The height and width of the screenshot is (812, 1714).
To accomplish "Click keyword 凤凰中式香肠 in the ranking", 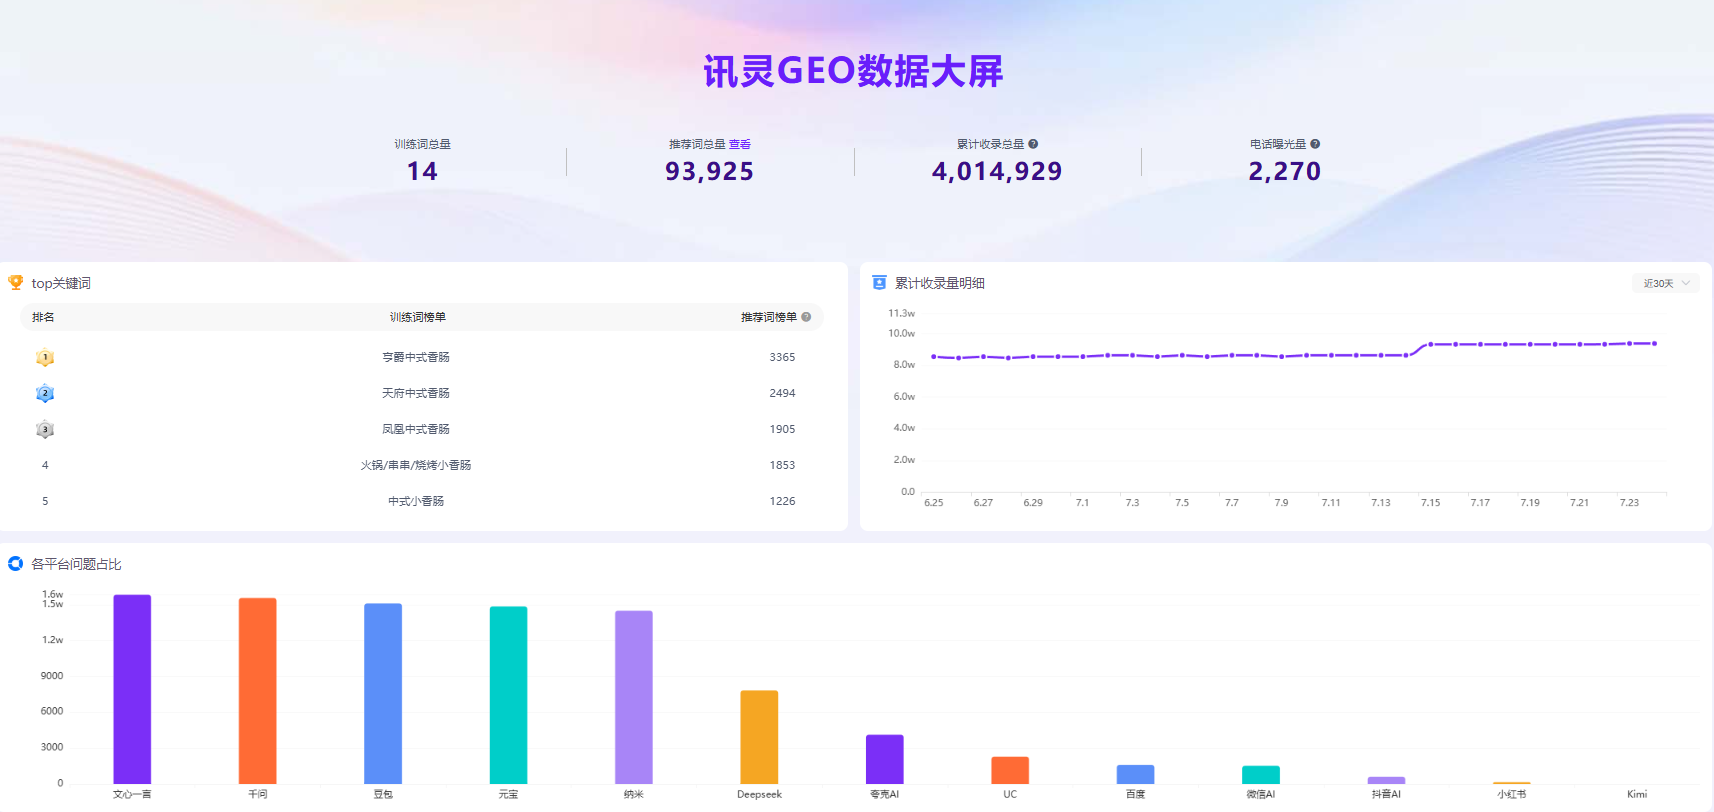I will [x=416, y=429].
